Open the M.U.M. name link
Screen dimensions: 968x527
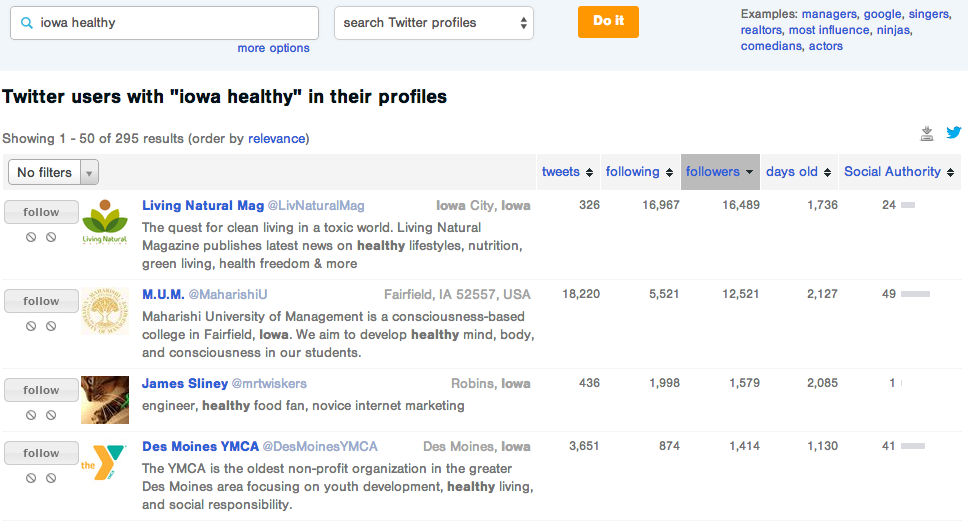click(x=163, y=294)
